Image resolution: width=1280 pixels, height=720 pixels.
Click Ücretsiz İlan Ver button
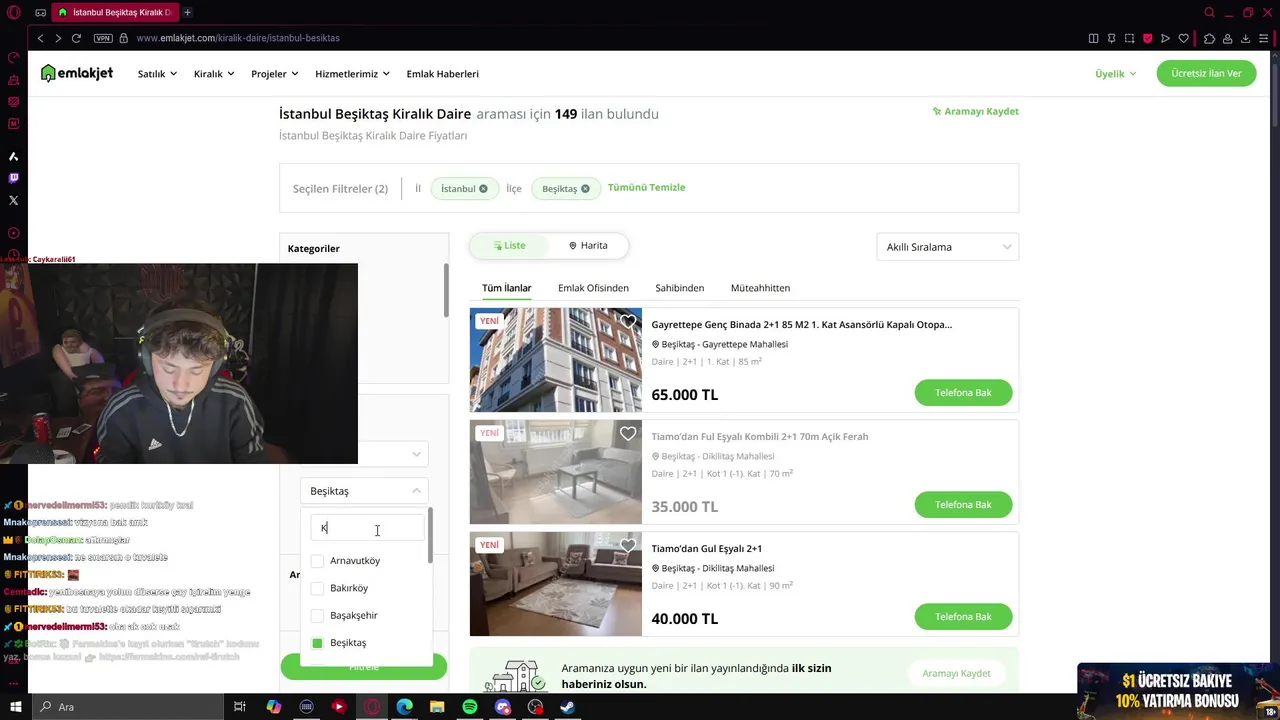(1206, 74)
